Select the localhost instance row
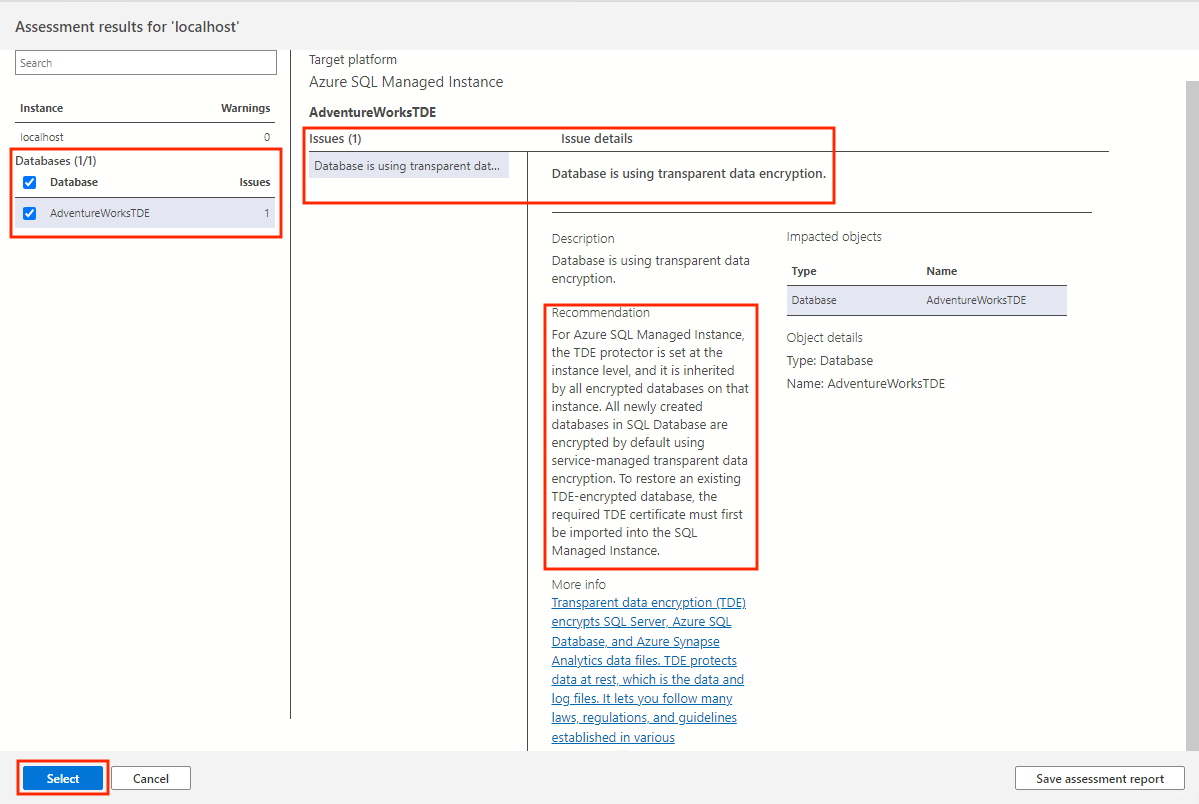1199x804 pixels. tap(145, 137)
